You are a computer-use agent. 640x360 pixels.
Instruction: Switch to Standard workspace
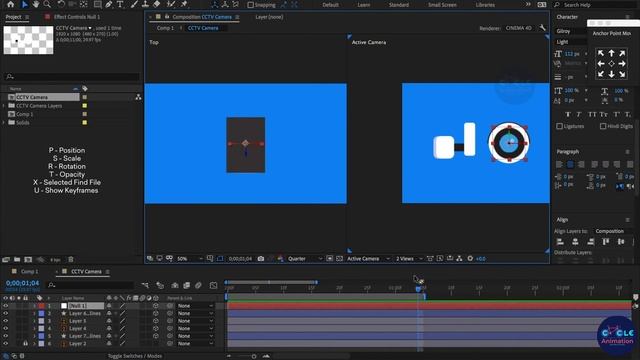399,5
